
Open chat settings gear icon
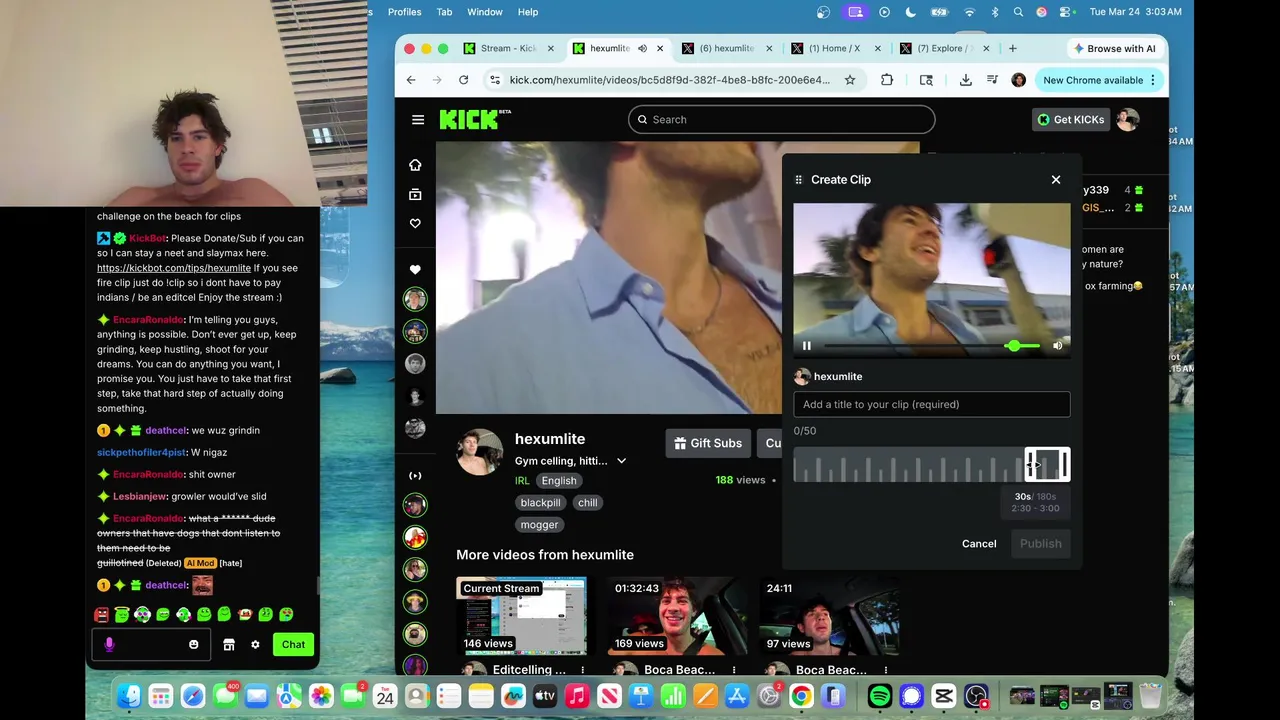(x=255, y=645)
